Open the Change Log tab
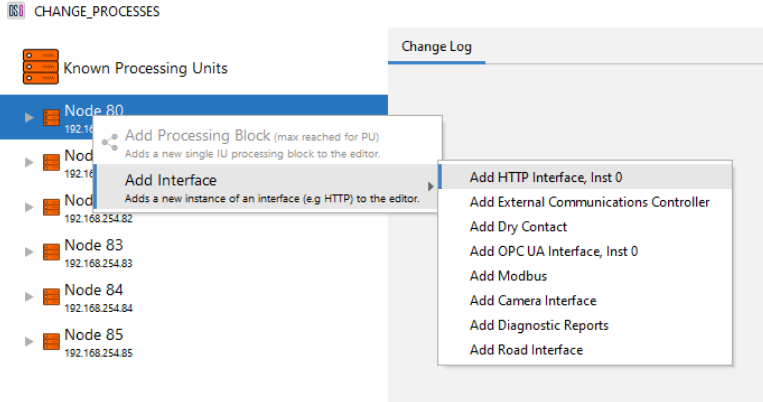763x402 pixels. click(436, 46)
